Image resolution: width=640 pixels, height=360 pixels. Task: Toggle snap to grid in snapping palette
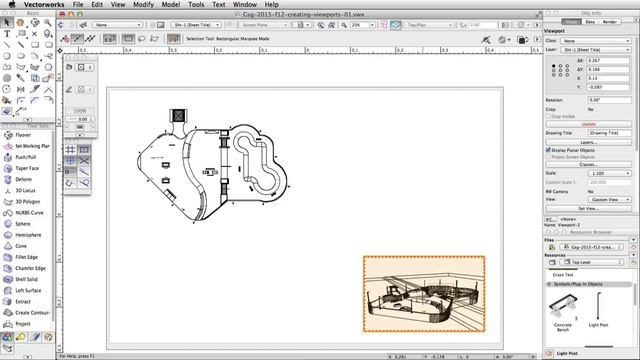pos(70,150)
